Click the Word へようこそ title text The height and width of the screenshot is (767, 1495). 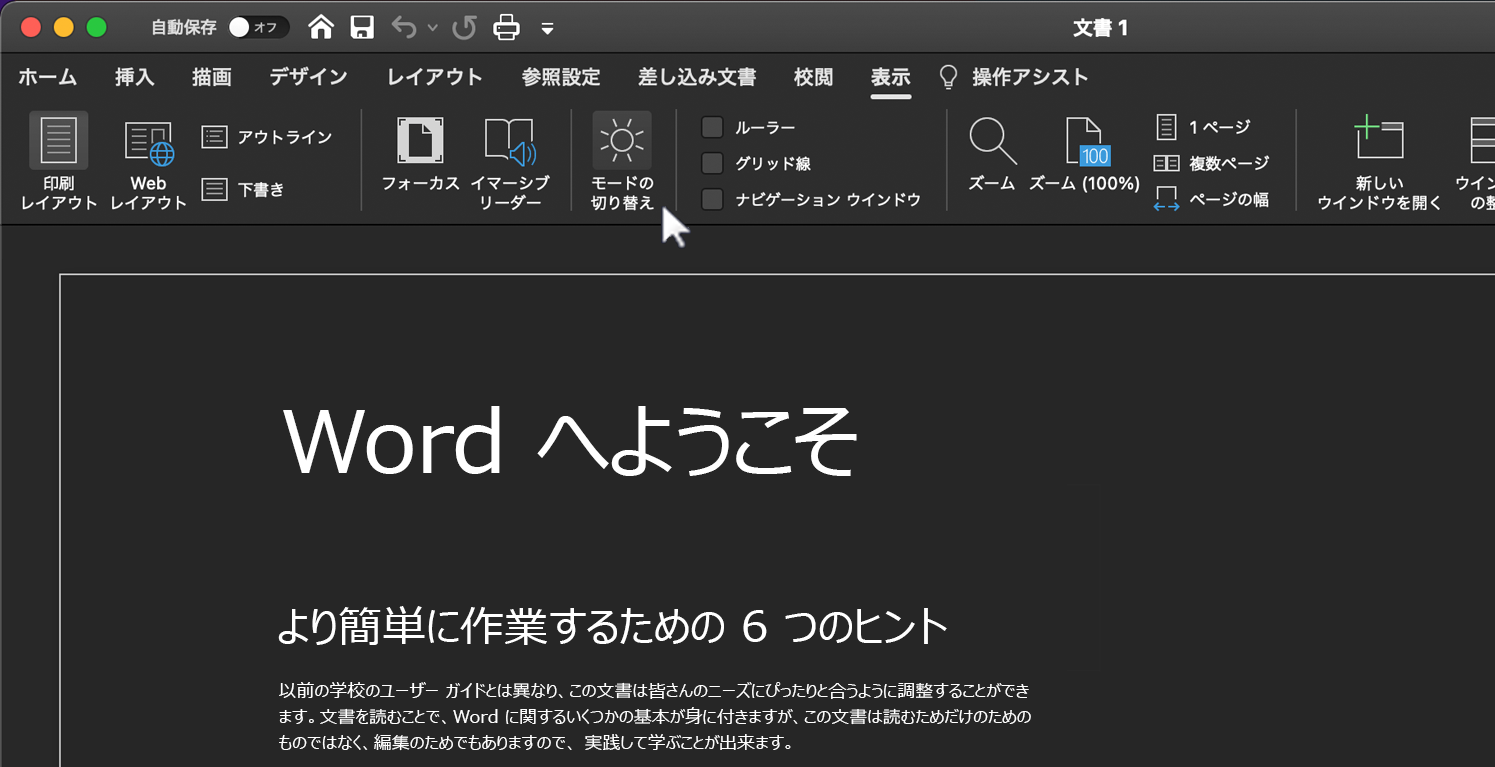coord(571,442)
